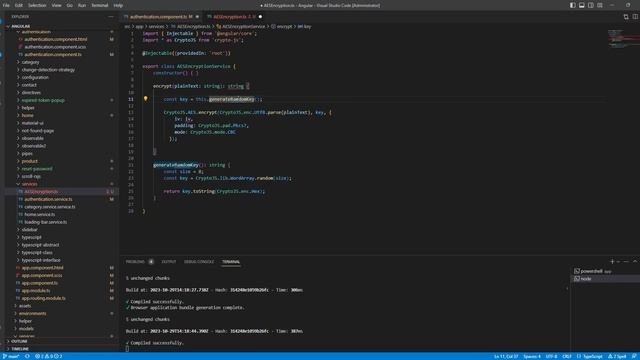Switch to authentication.component.ts editor tab
This screenshot has height=360, width=640.
click(x=162, y=17)
